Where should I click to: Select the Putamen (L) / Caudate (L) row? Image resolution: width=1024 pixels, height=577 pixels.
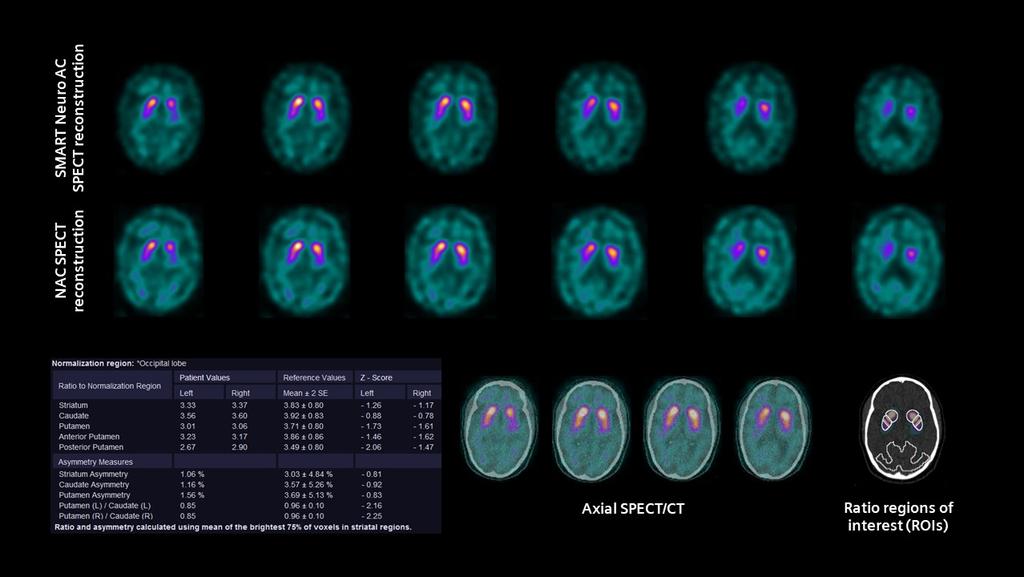108,506
